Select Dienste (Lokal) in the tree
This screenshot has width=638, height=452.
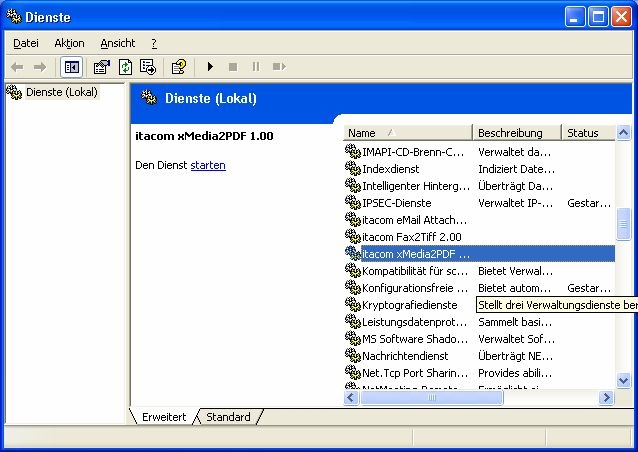click(61, 92)
